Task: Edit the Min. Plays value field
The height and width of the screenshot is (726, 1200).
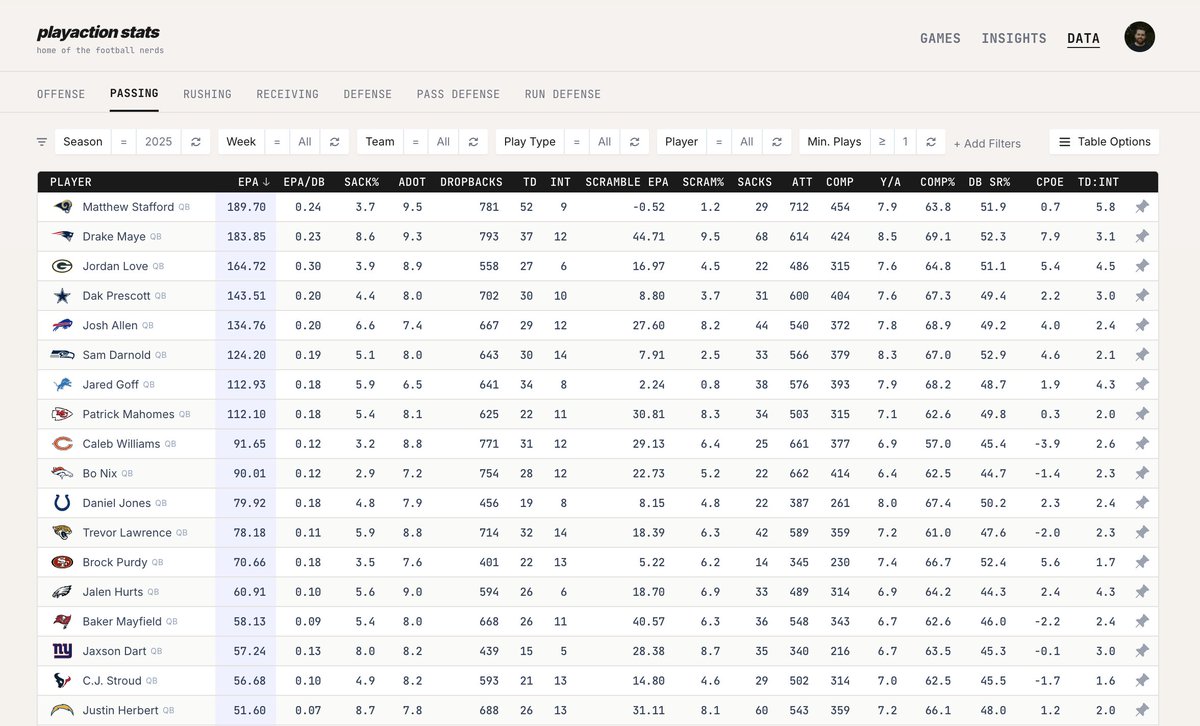Action: pos(905,142)
